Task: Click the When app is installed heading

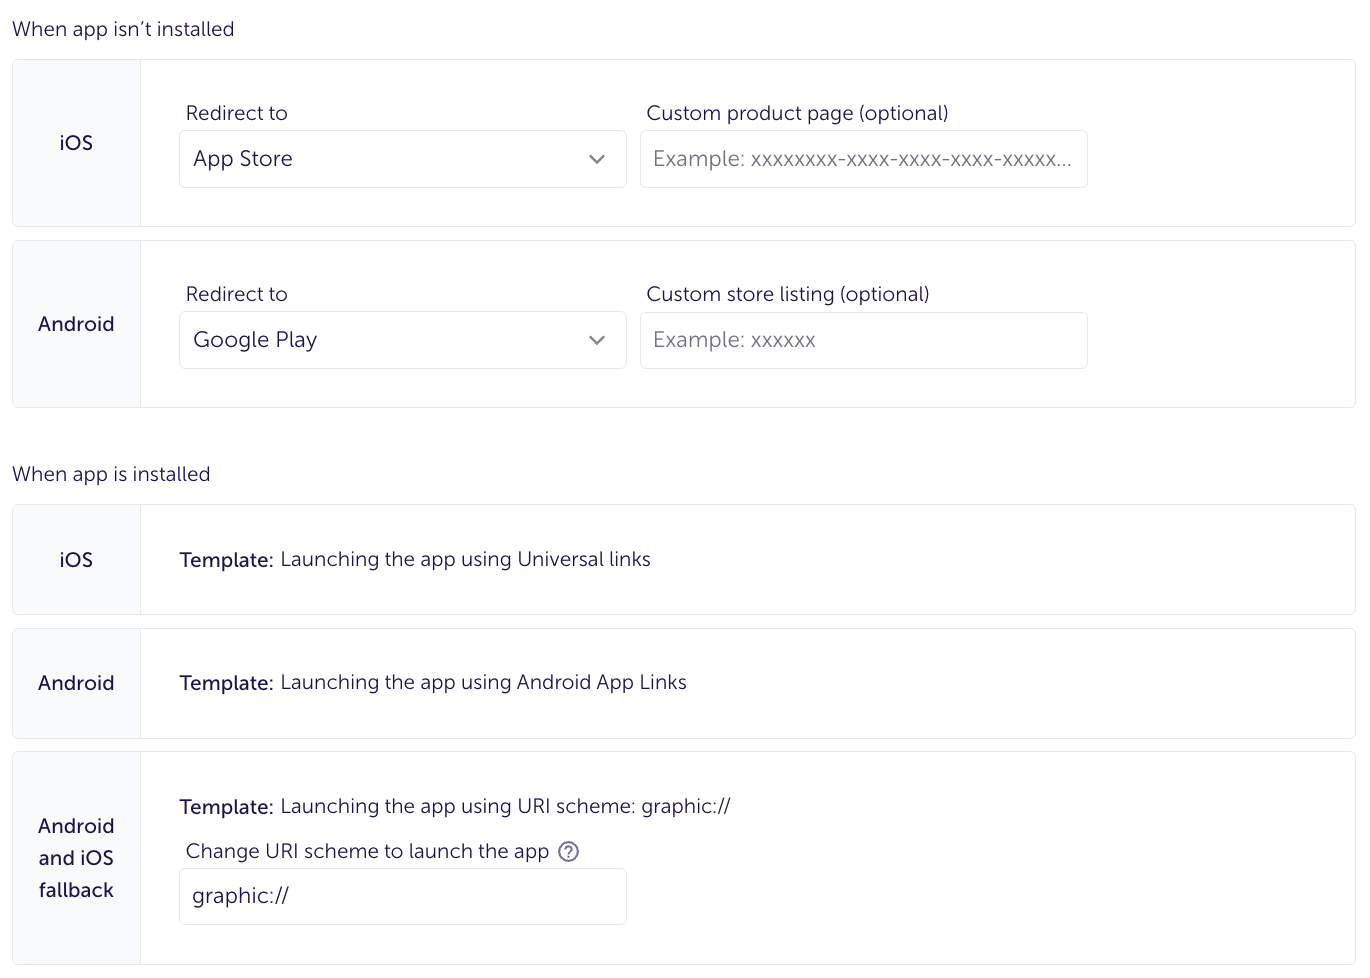Action: pos(111,474)
